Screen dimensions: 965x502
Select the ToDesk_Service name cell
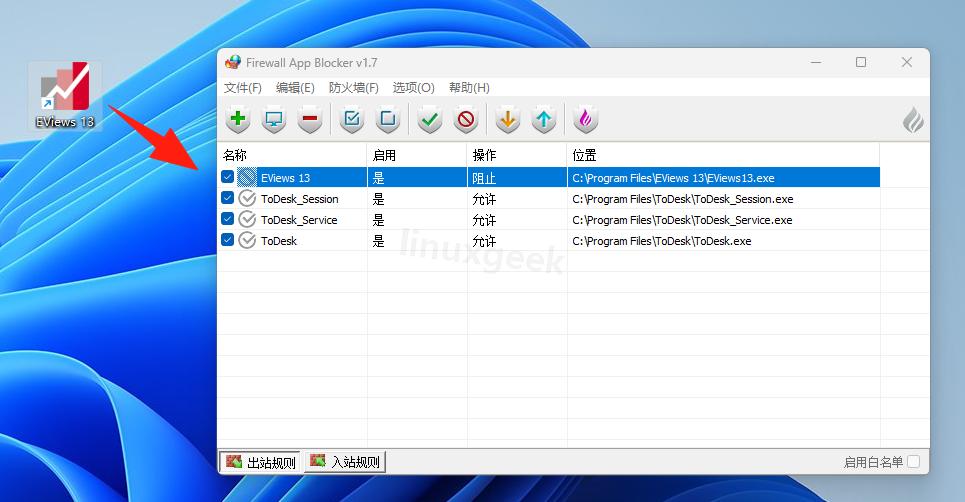click(x=299, y=220)
